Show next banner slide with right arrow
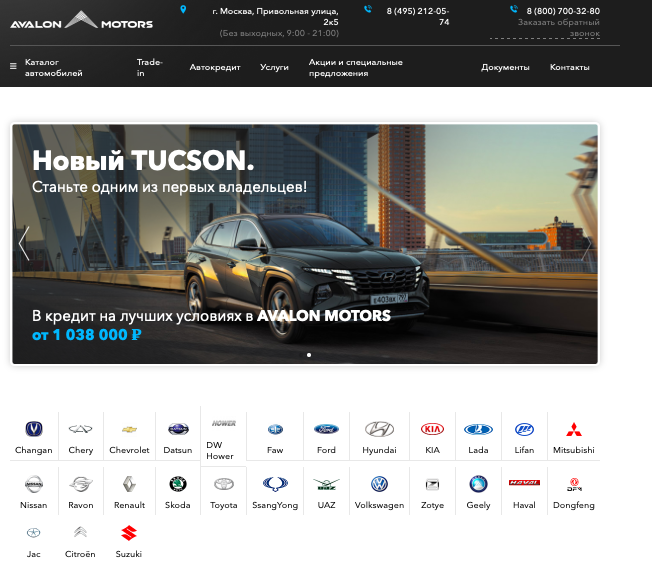The image size is (652, 588). tap(586, 244)
